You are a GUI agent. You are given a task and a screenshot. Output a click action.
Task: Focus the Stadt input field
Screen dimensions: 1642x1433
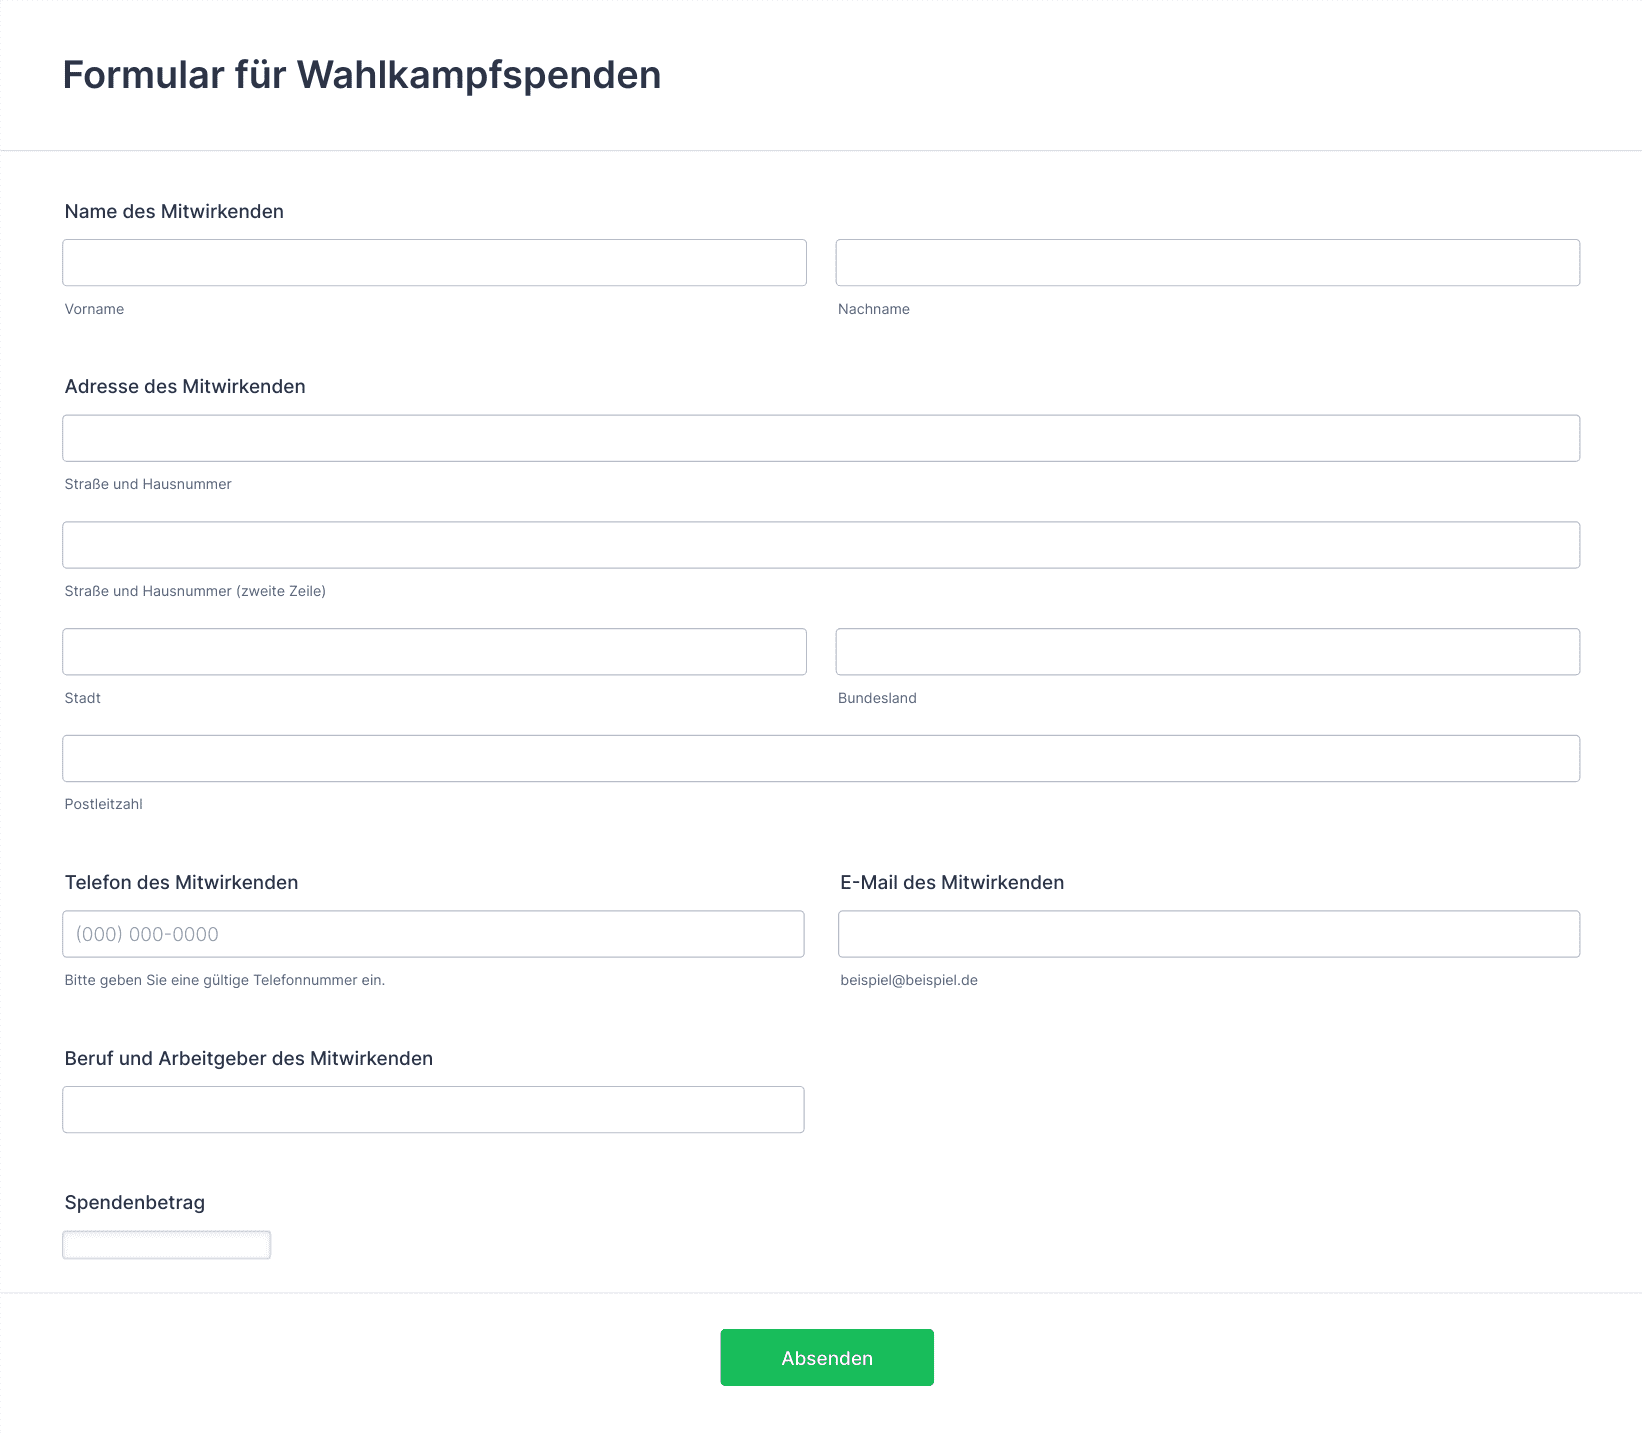[x=434, y=652]
